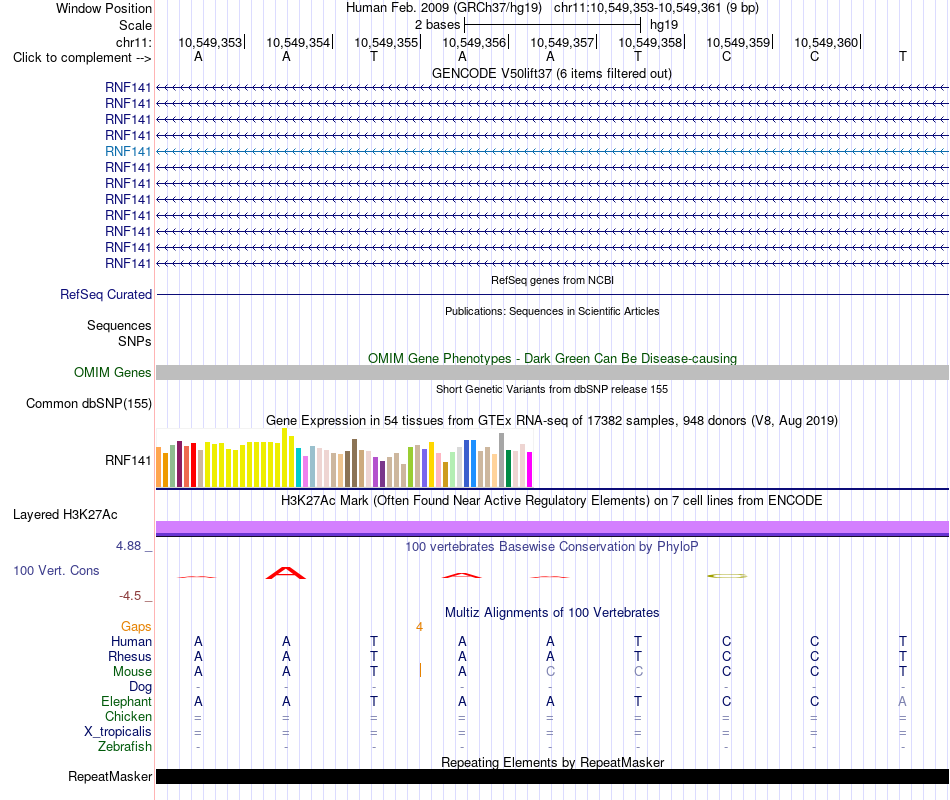The width and height of the screenshot is (950, 800).
Task: Click the tall red PhyloP conservation peak
Action: tap(286, 573)
